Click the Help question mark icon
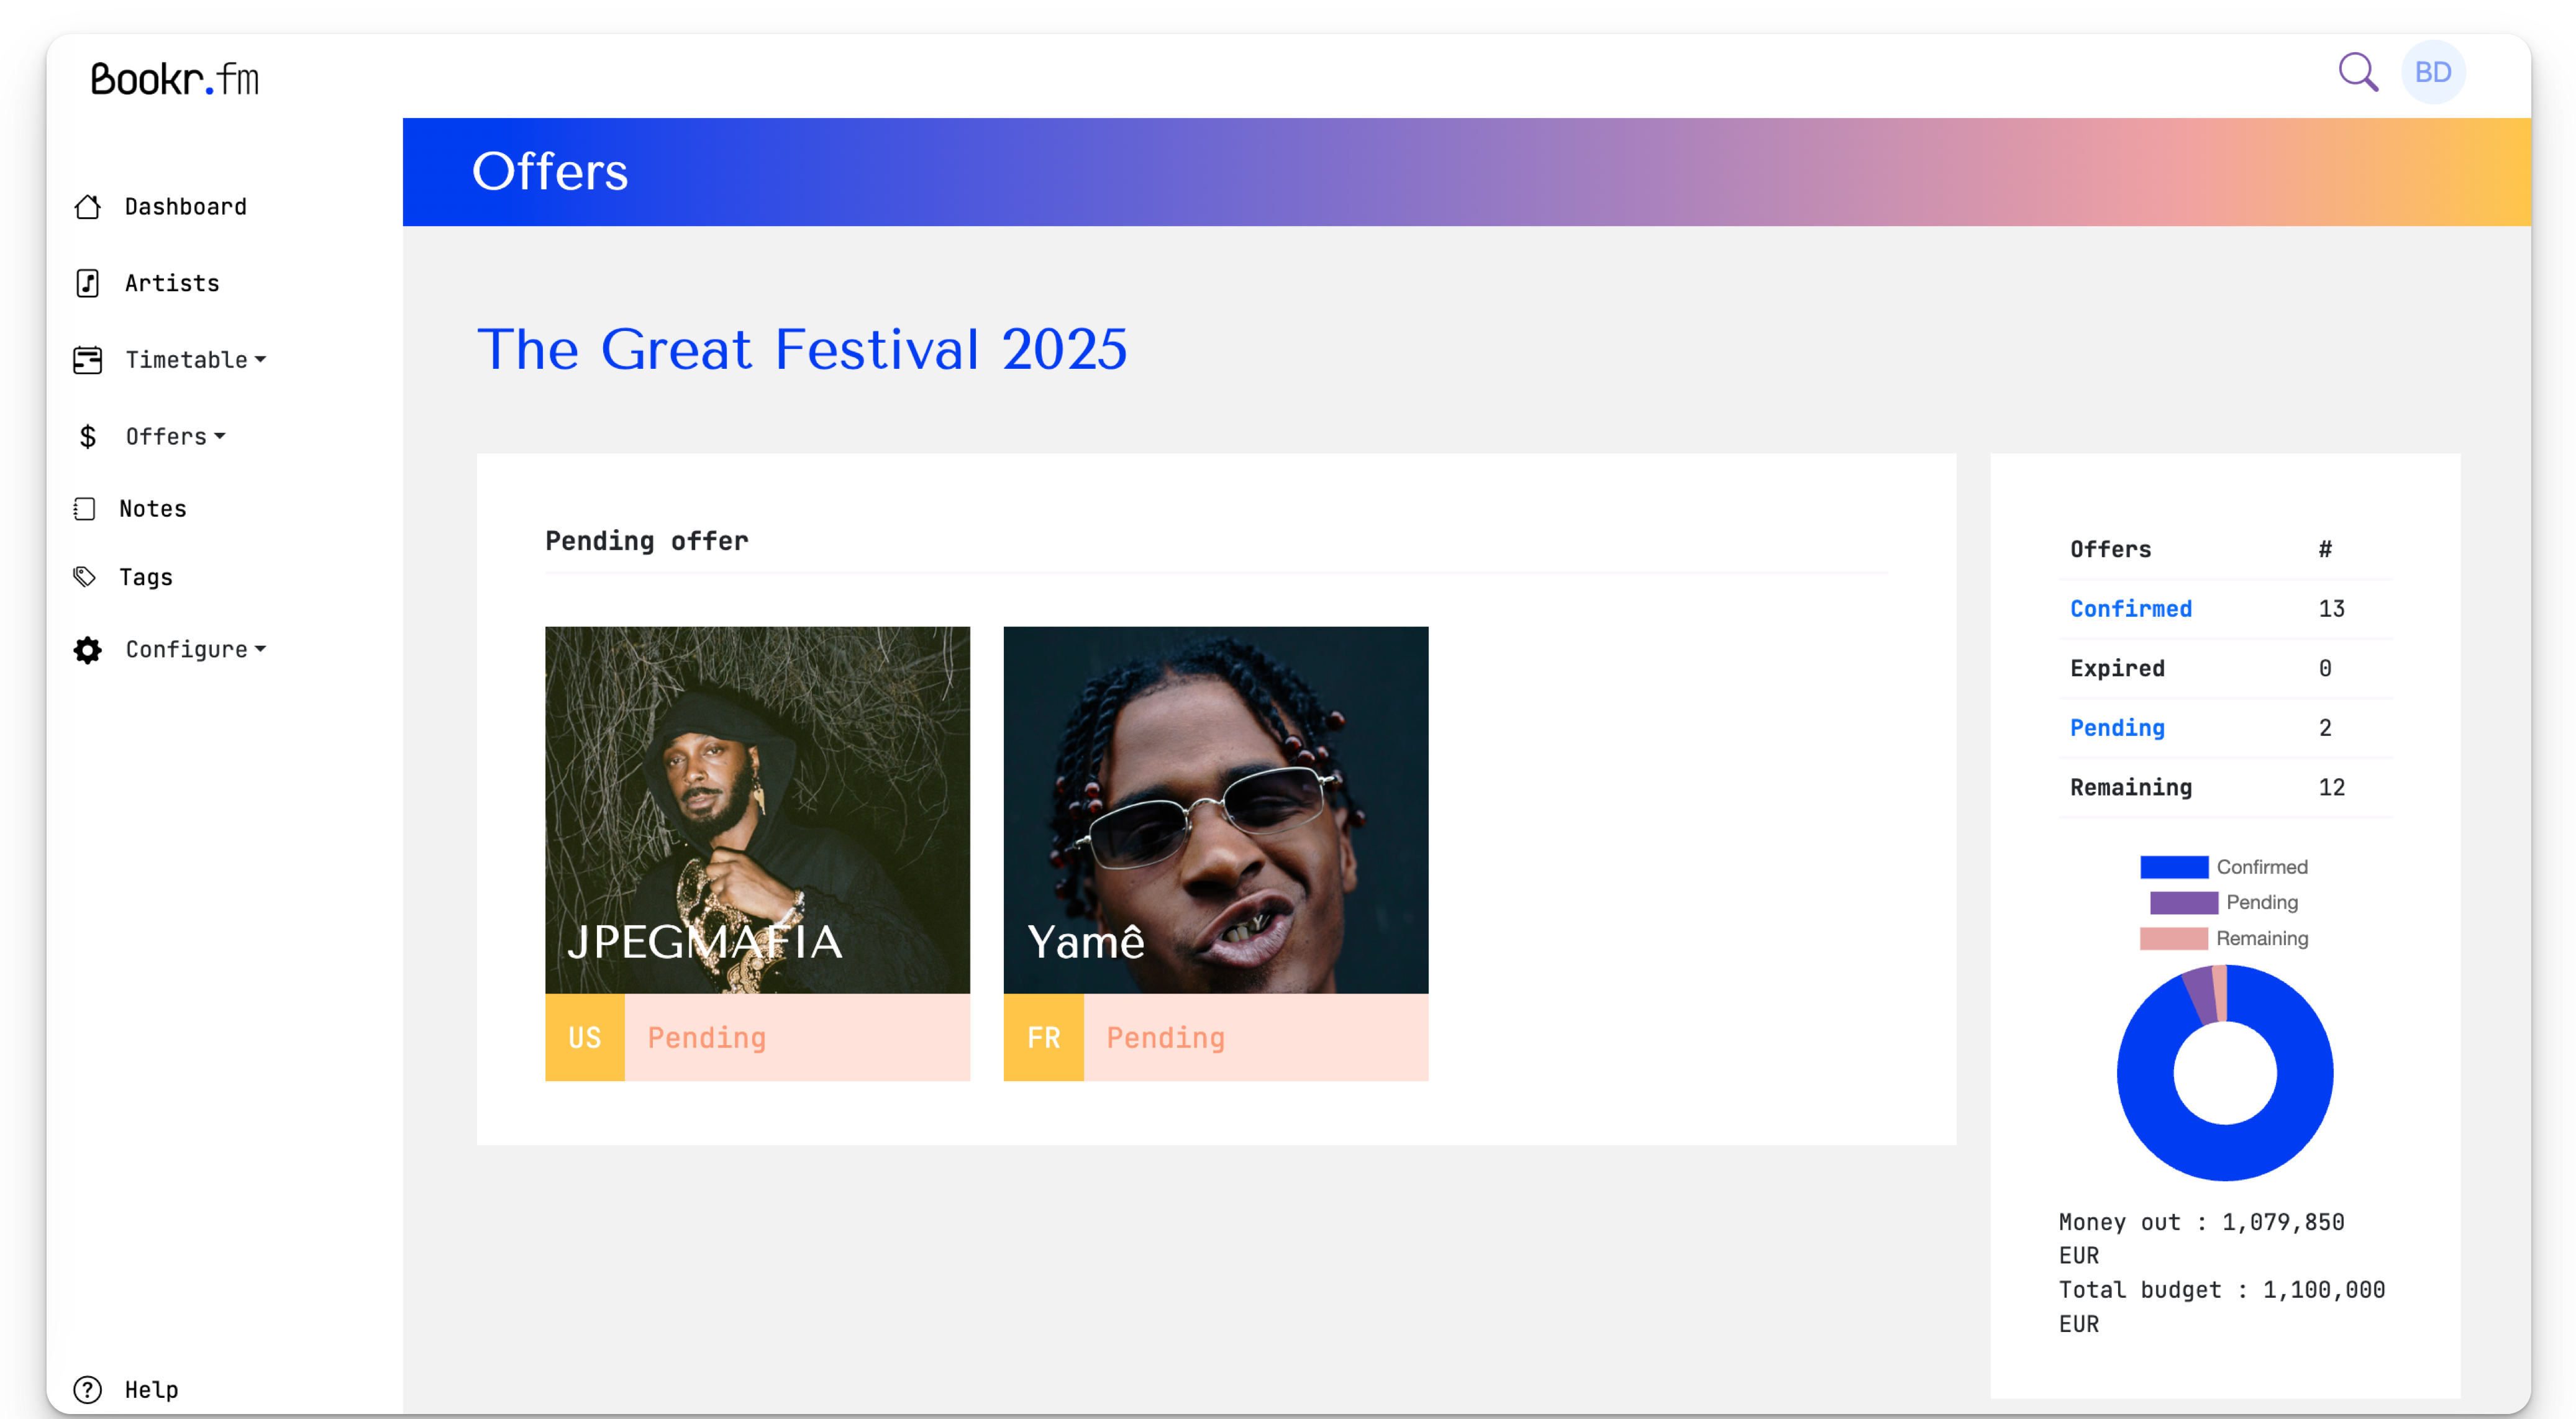Image resolution: width=2576 pixels, height=1419 pixels. click(x=88, y=1389)
